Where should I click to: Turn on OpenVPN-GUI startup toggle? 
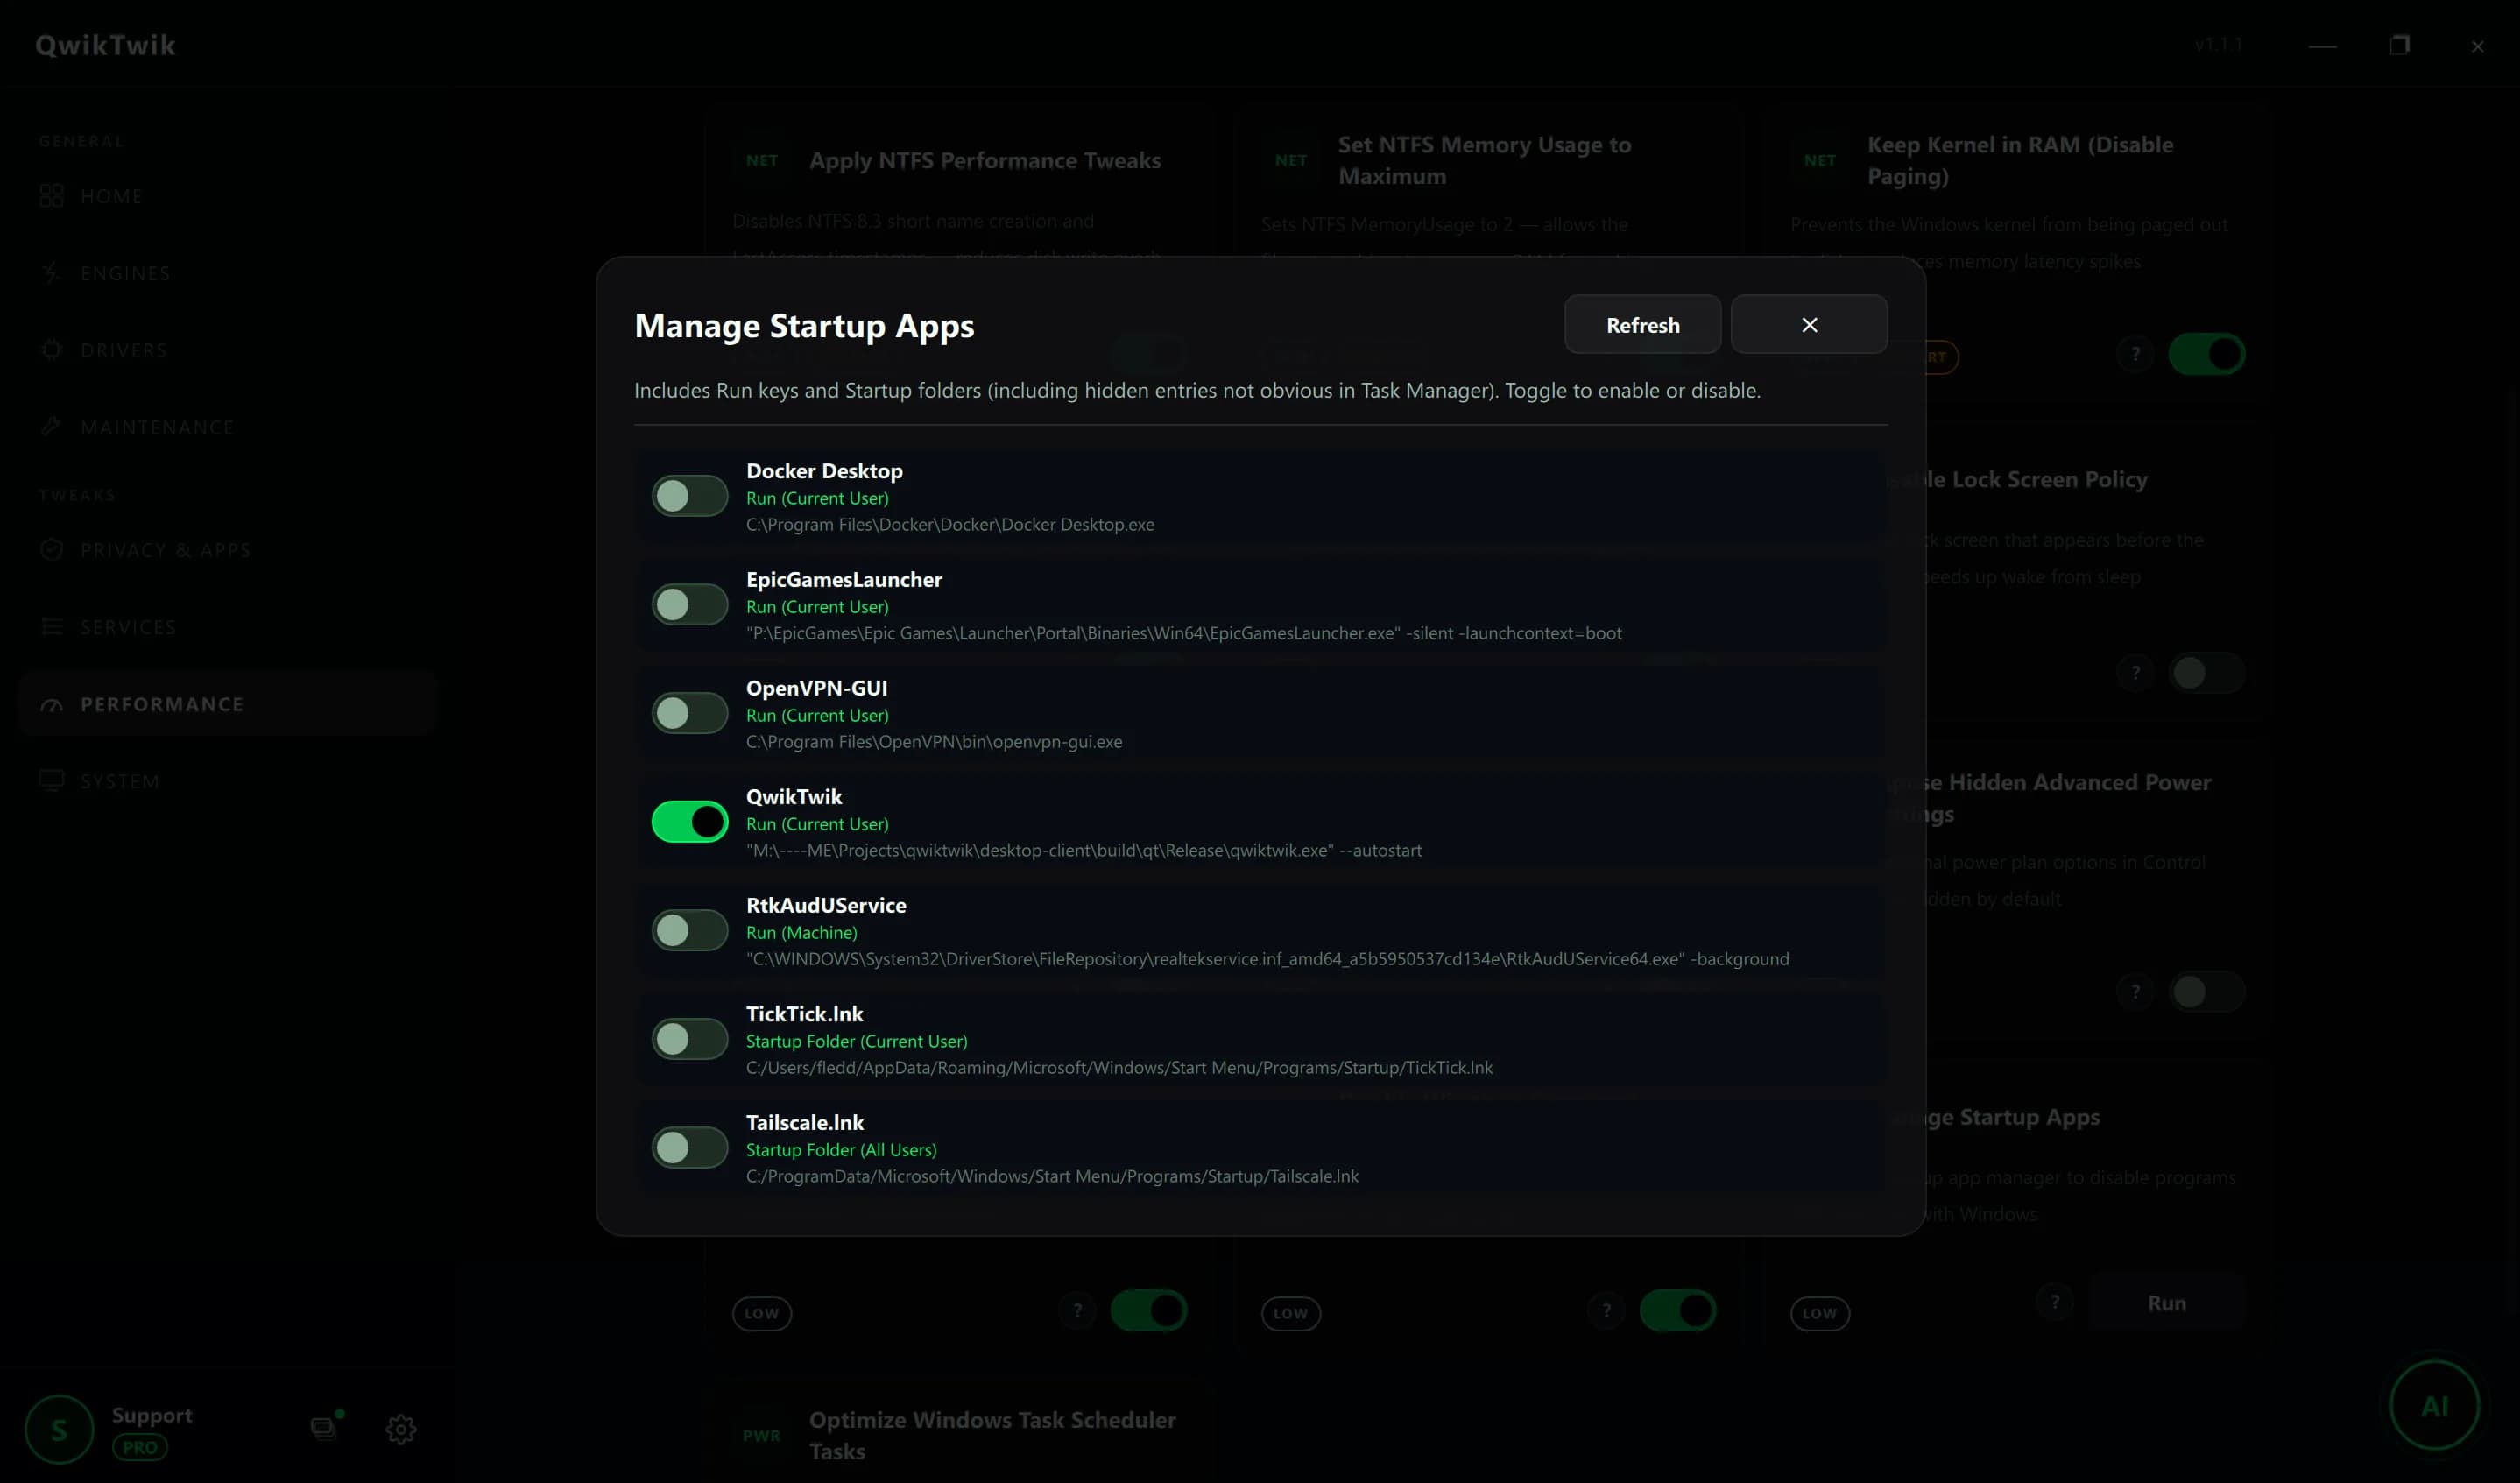[x=689, y=713]
